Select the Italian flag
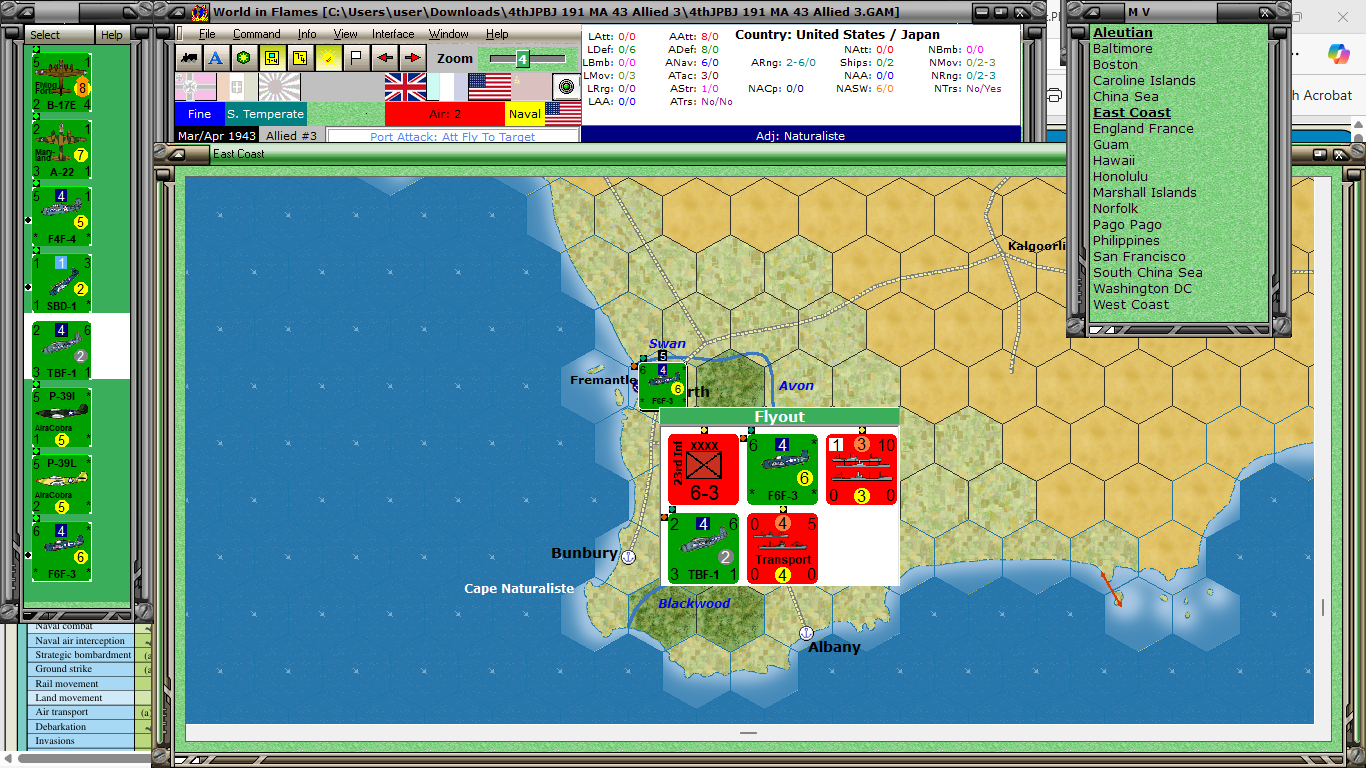The image size is (1366, 768). tap(237, 87)
